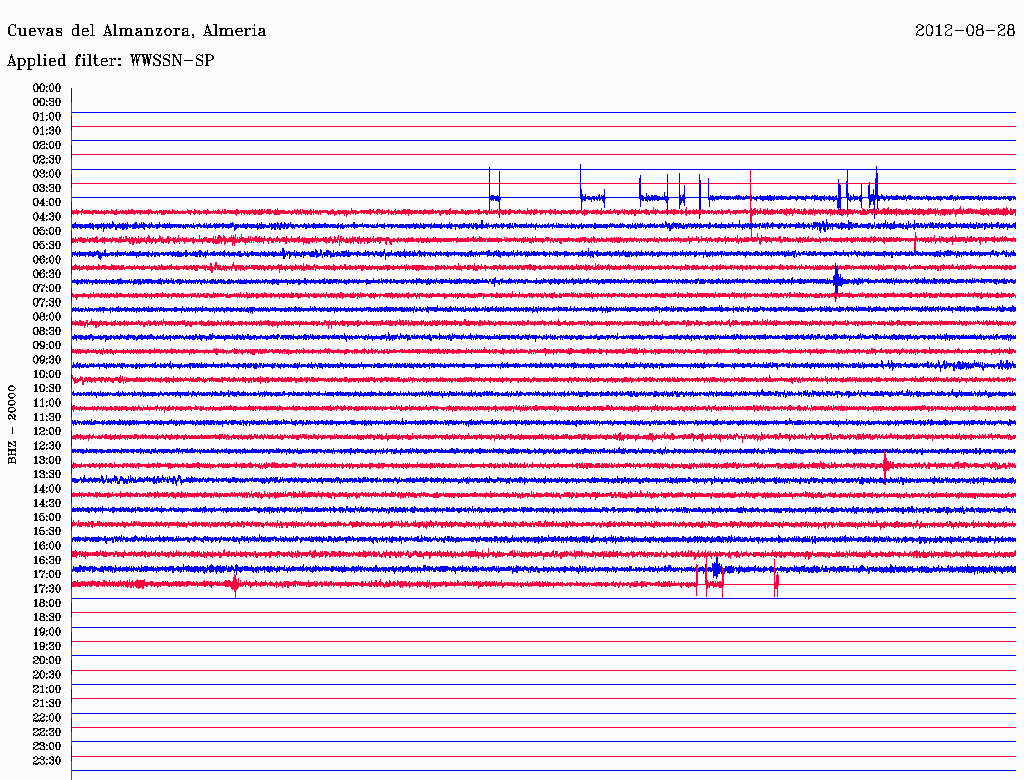Select the 20:30 time label

click(x=47, y=675)
